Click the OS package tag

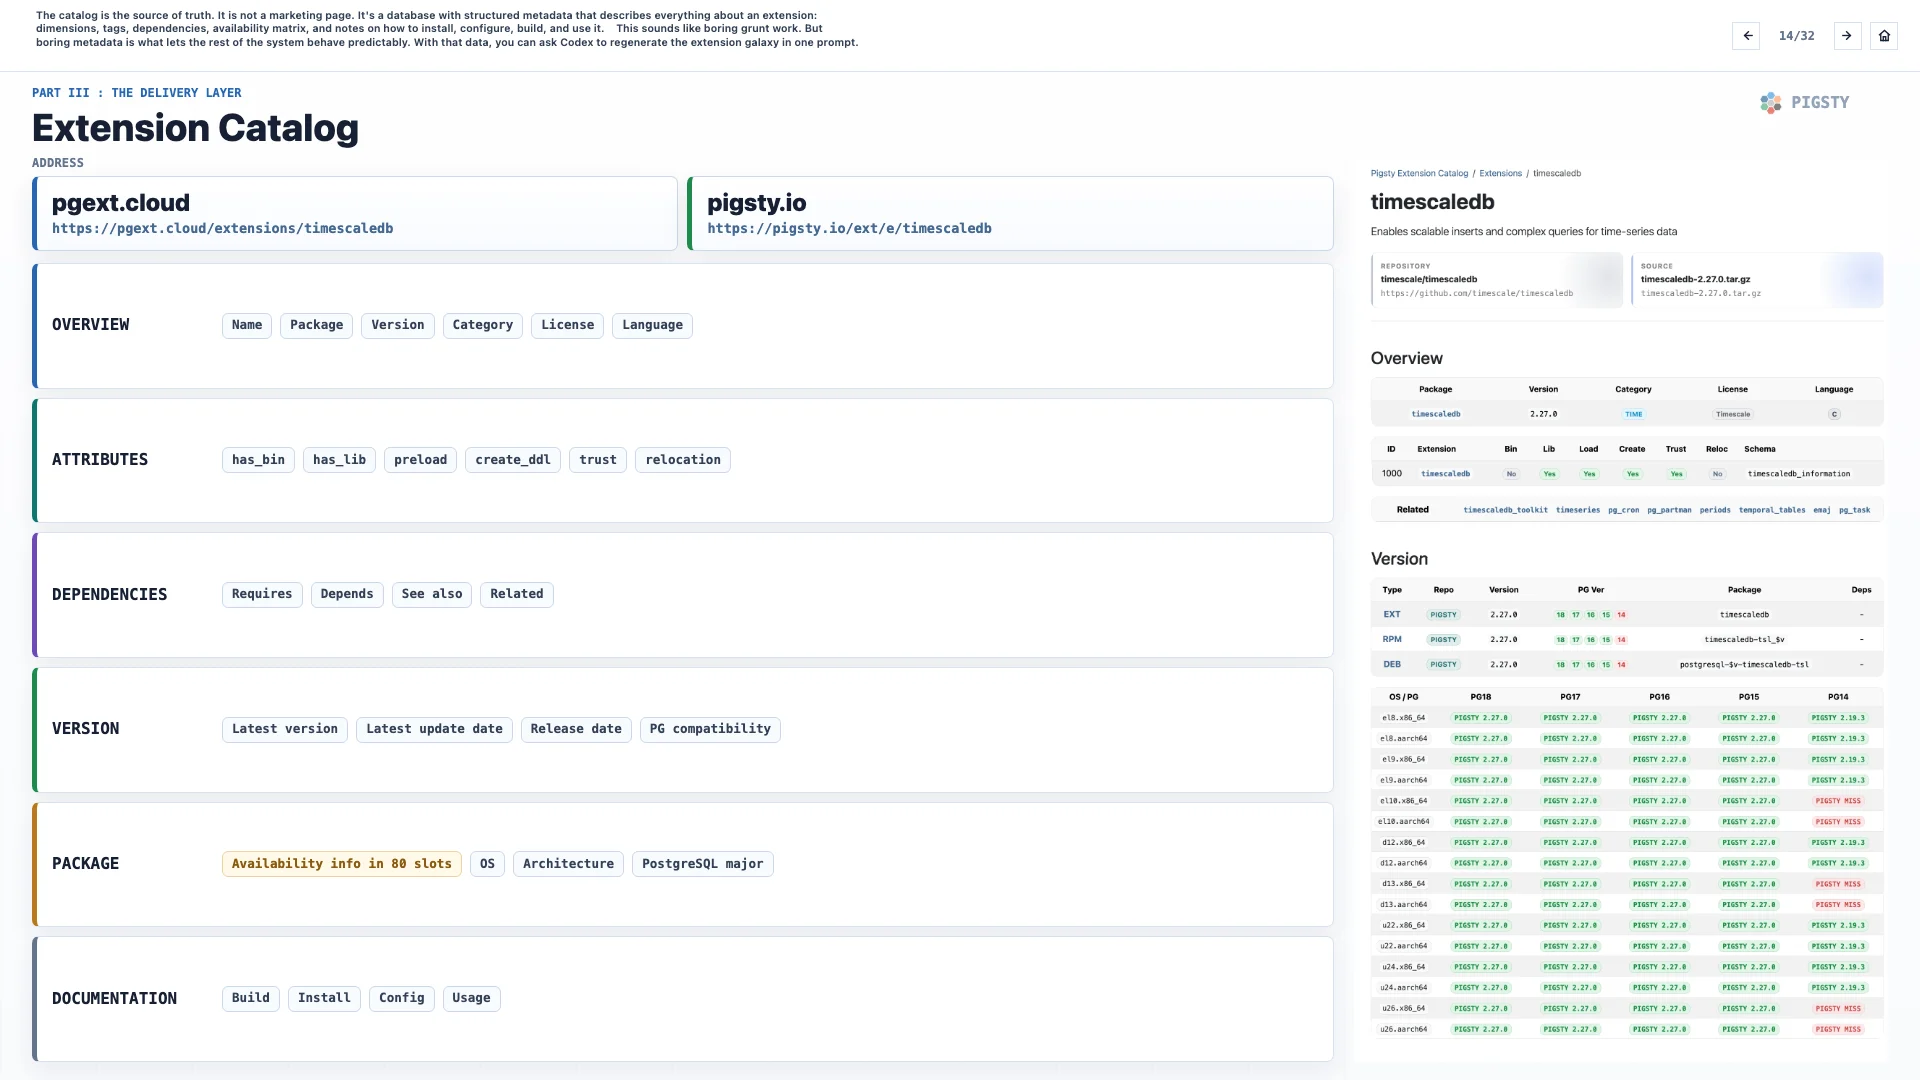[x=487, y=864]
